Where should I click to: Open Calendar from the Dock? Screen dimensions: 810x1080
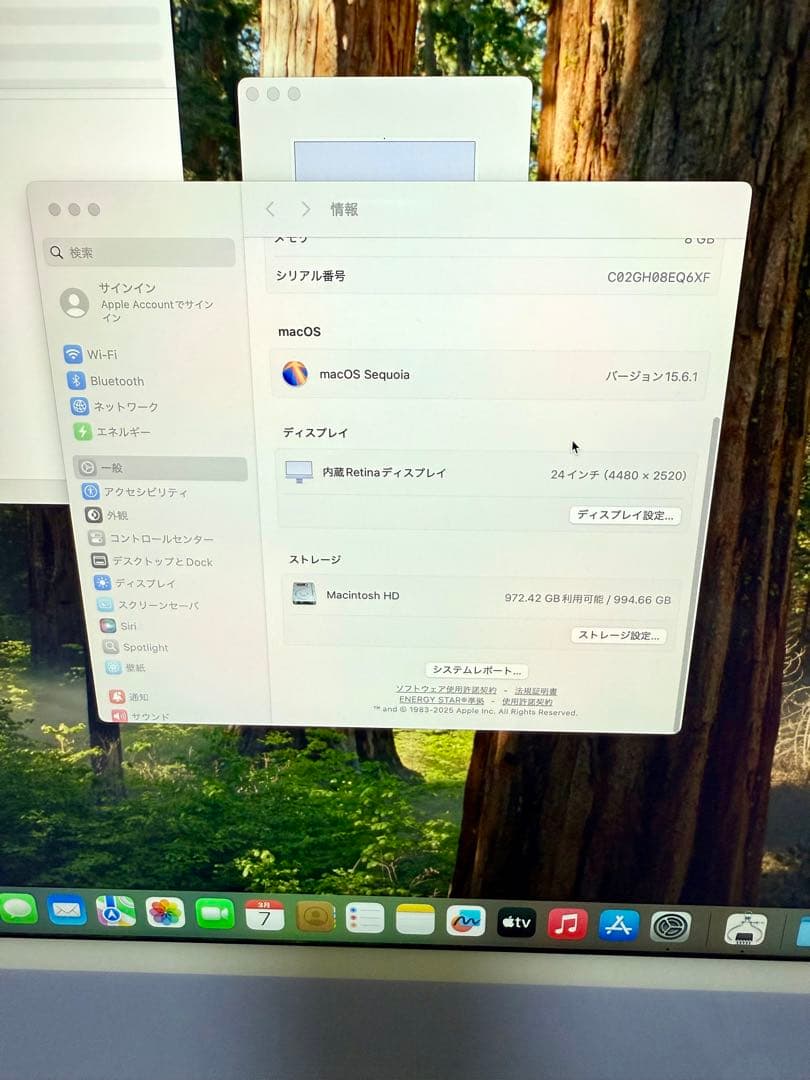pos(265,915)
